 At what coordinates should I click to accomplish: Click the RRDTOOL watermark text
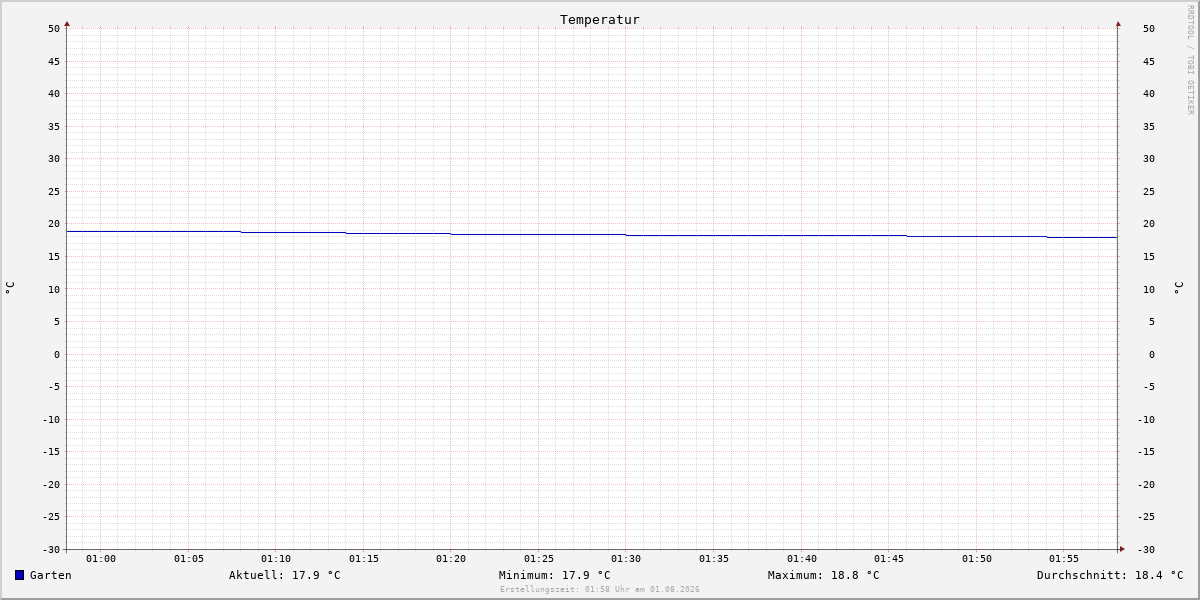(1190, 60)
